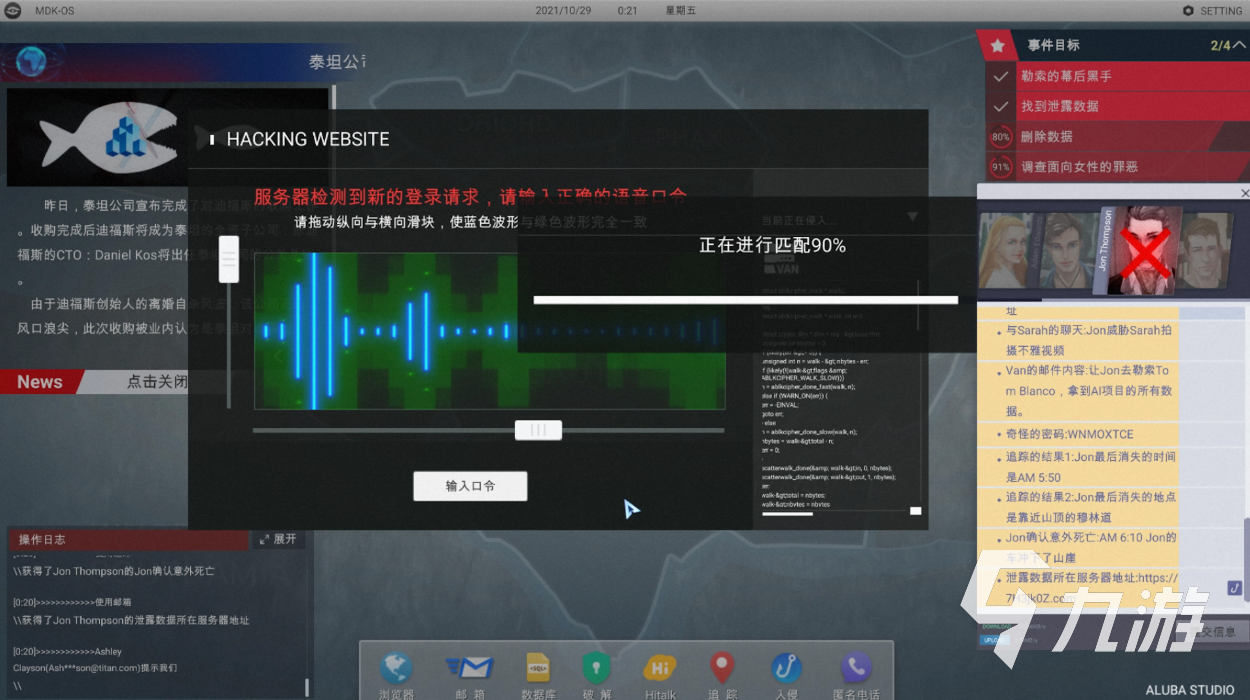Select the blonde woman portrait
The width and height of the screenshot is (1250, 700).
1005,250
